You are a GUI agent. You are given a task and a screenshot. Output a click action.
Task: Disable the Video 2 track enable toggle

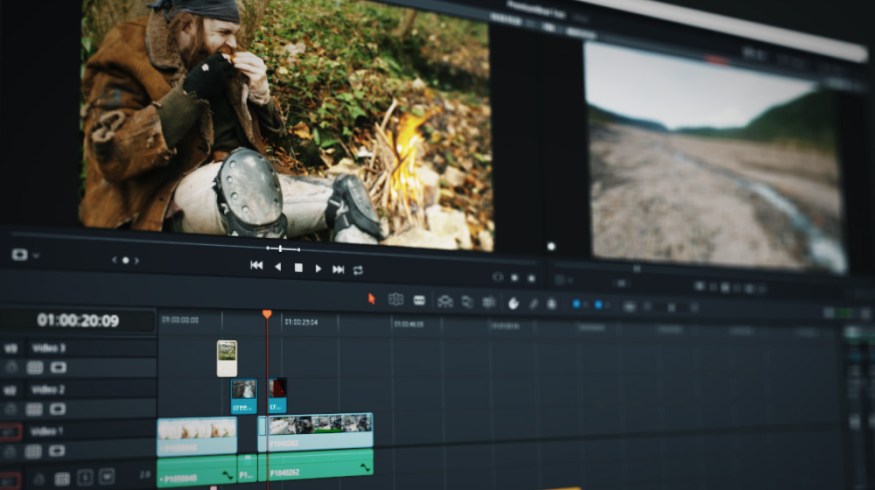pyautogui.click(x=57, y=408)
